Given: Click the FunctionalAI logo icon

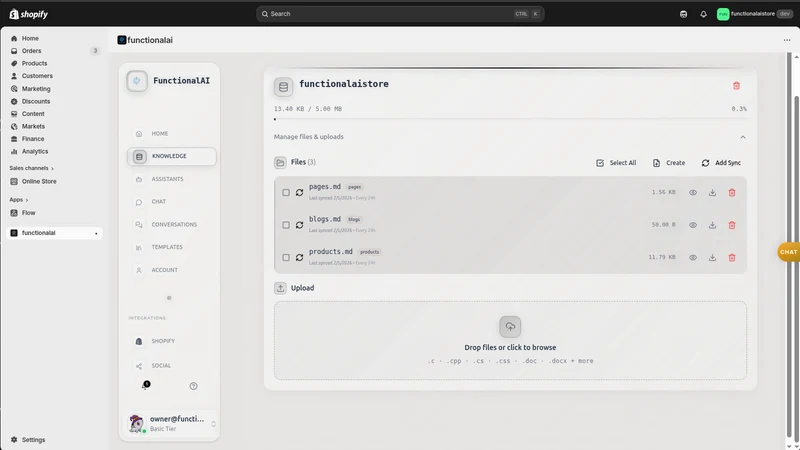Looking at the screenshot, I should (137, 81).
